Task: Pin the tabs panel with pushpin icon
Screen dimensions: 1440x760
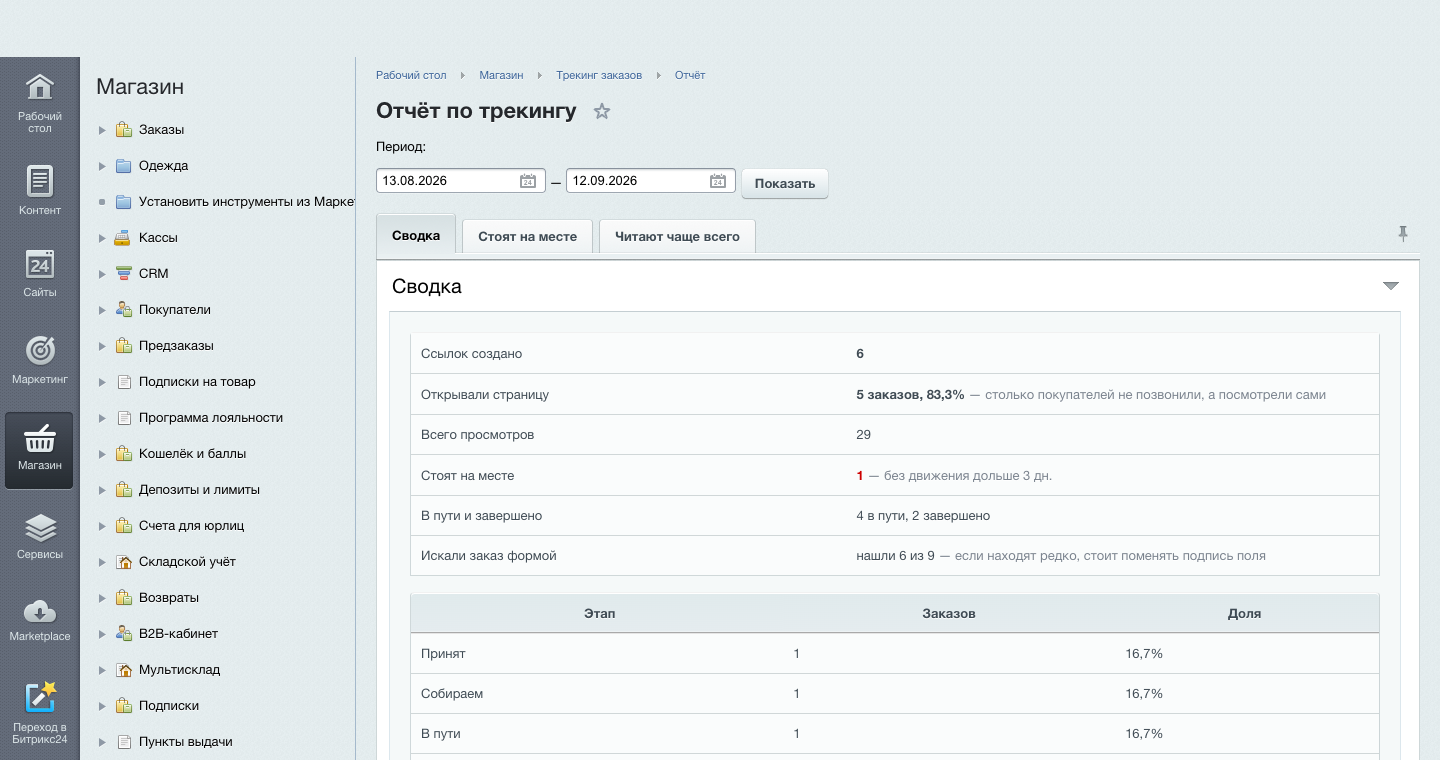Action: tap(1403, 234)
